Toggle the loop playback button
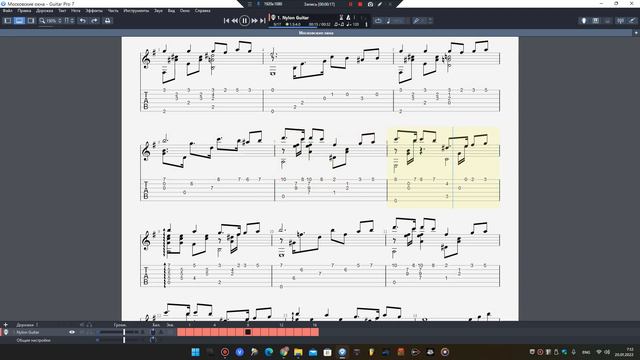 point(378,20)
